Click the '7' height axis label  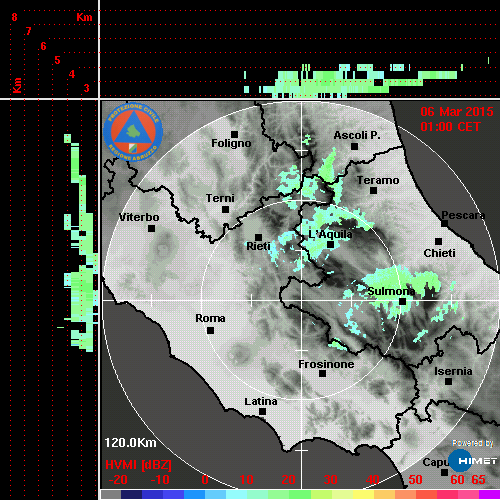29,31
